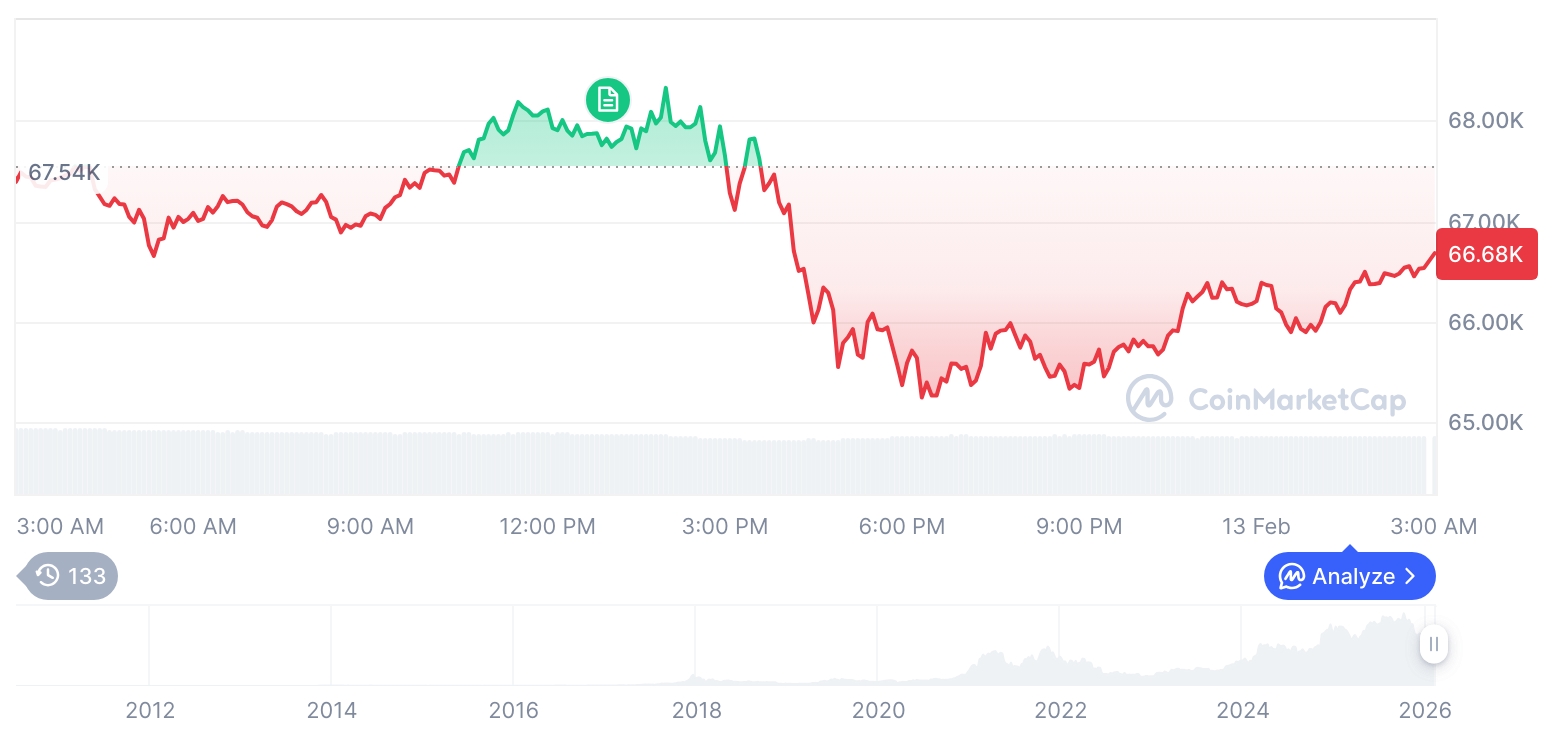This screenshot has width=1566, height=732.
Task: Click the CoinMarketCap logo inside Analyze button
Action: 1292,577
